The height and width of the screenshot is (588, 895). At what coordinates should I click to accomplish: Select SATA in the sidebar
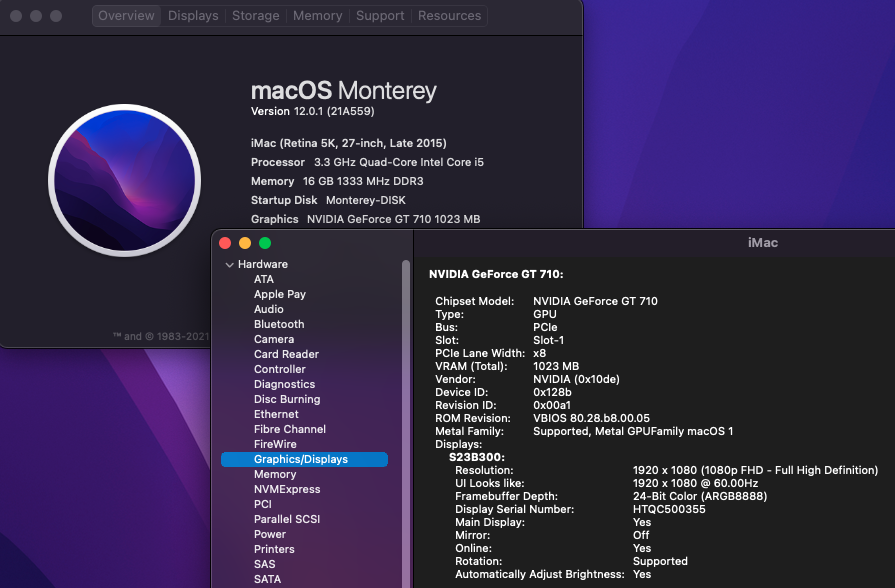(x=267, y=579)
